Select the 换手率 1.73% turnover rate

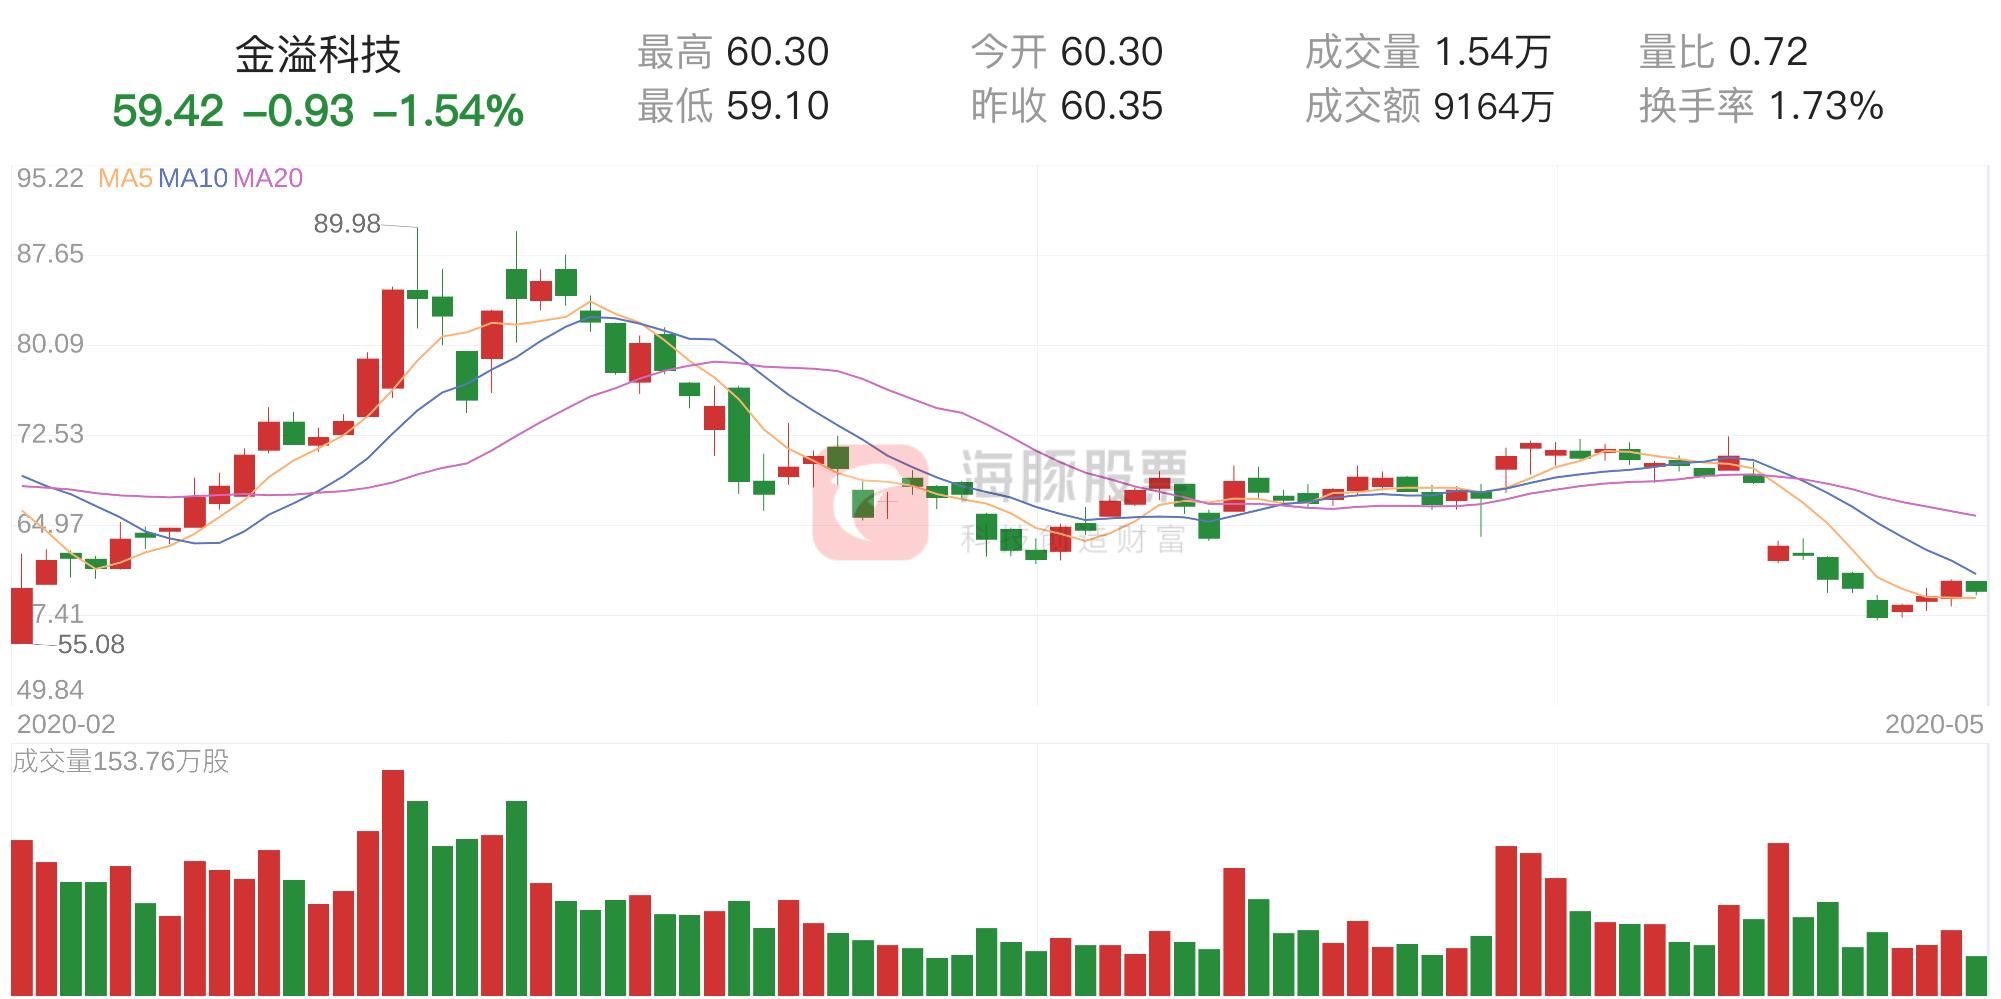[1761, 106]
